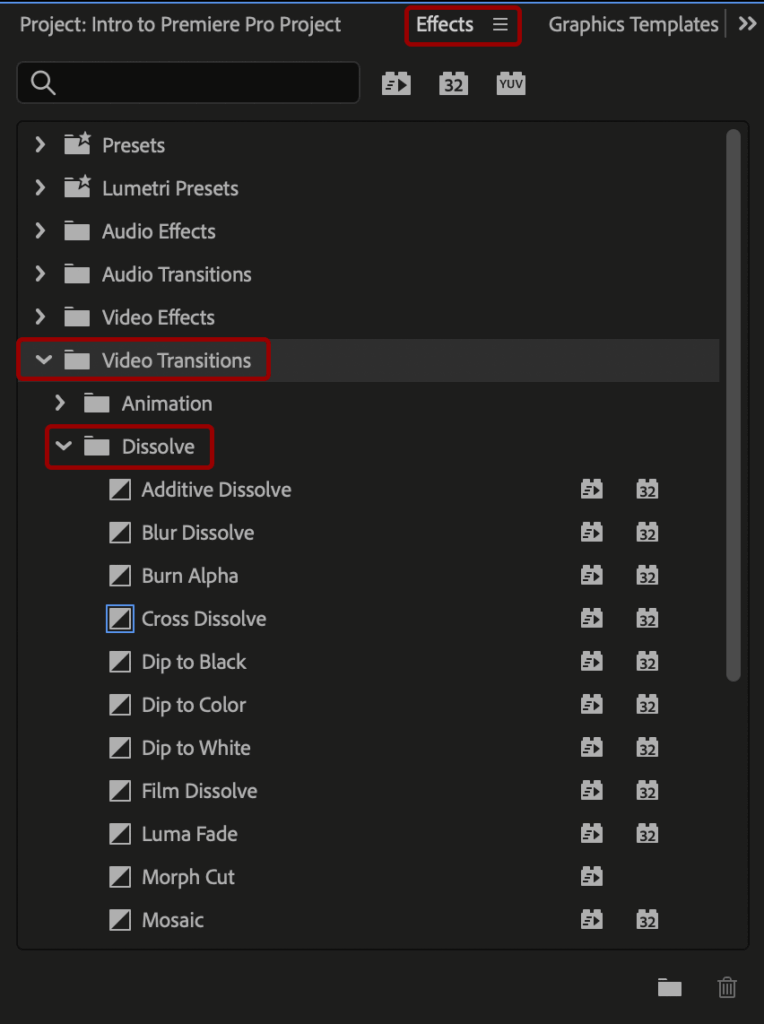Click the Additive Dissolve transition icon
The width and height of the screenshot is (764, 1024).
119,489
